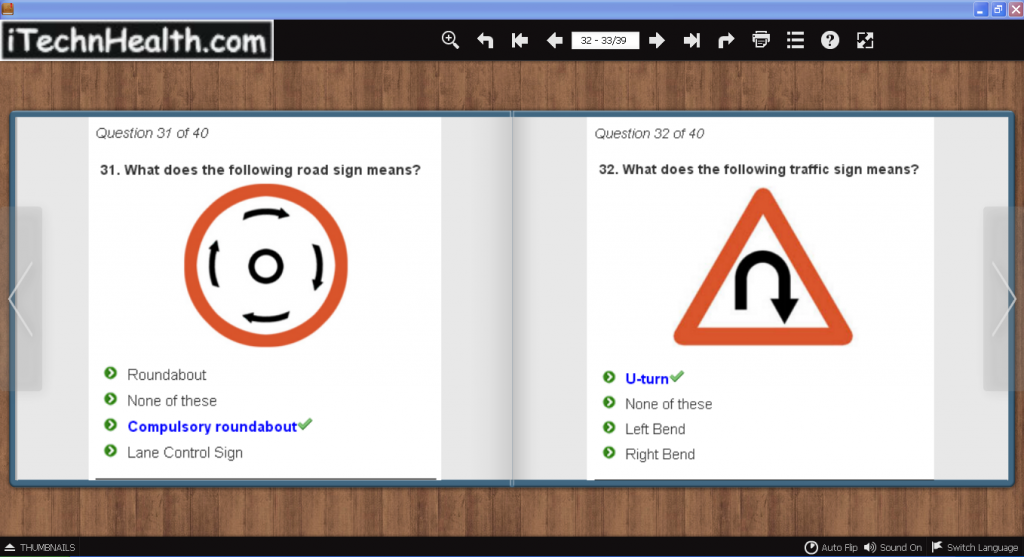
Task: Open the help question mark icon
Action: pos(829,40)
